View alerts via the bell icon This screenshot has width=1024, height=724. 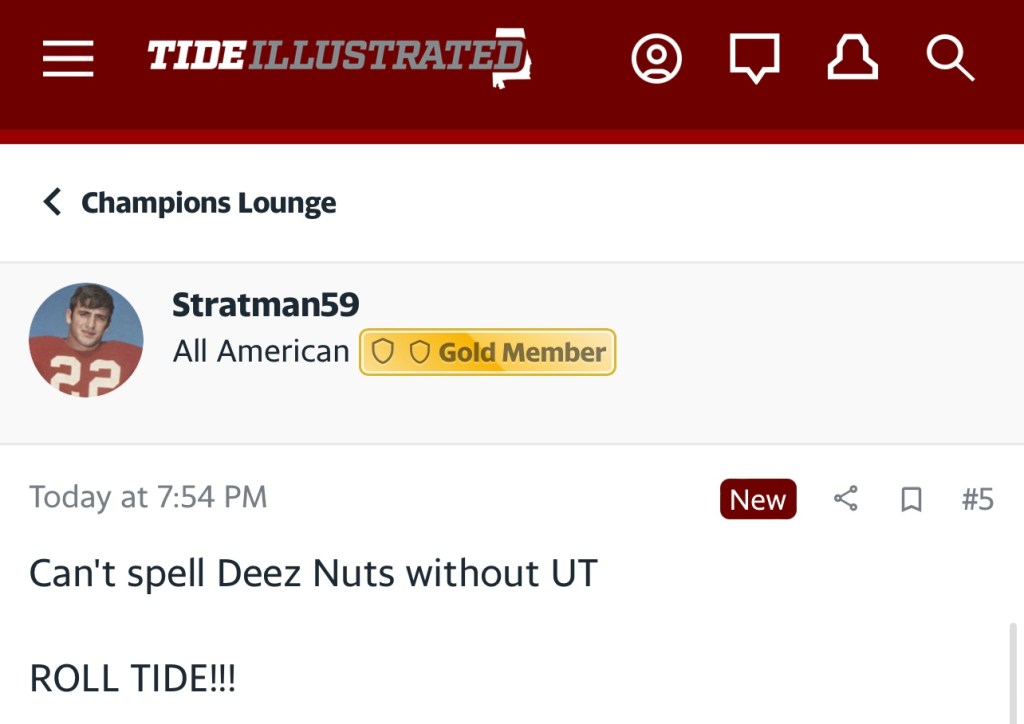pyautogui.click(x=852, y=59)
